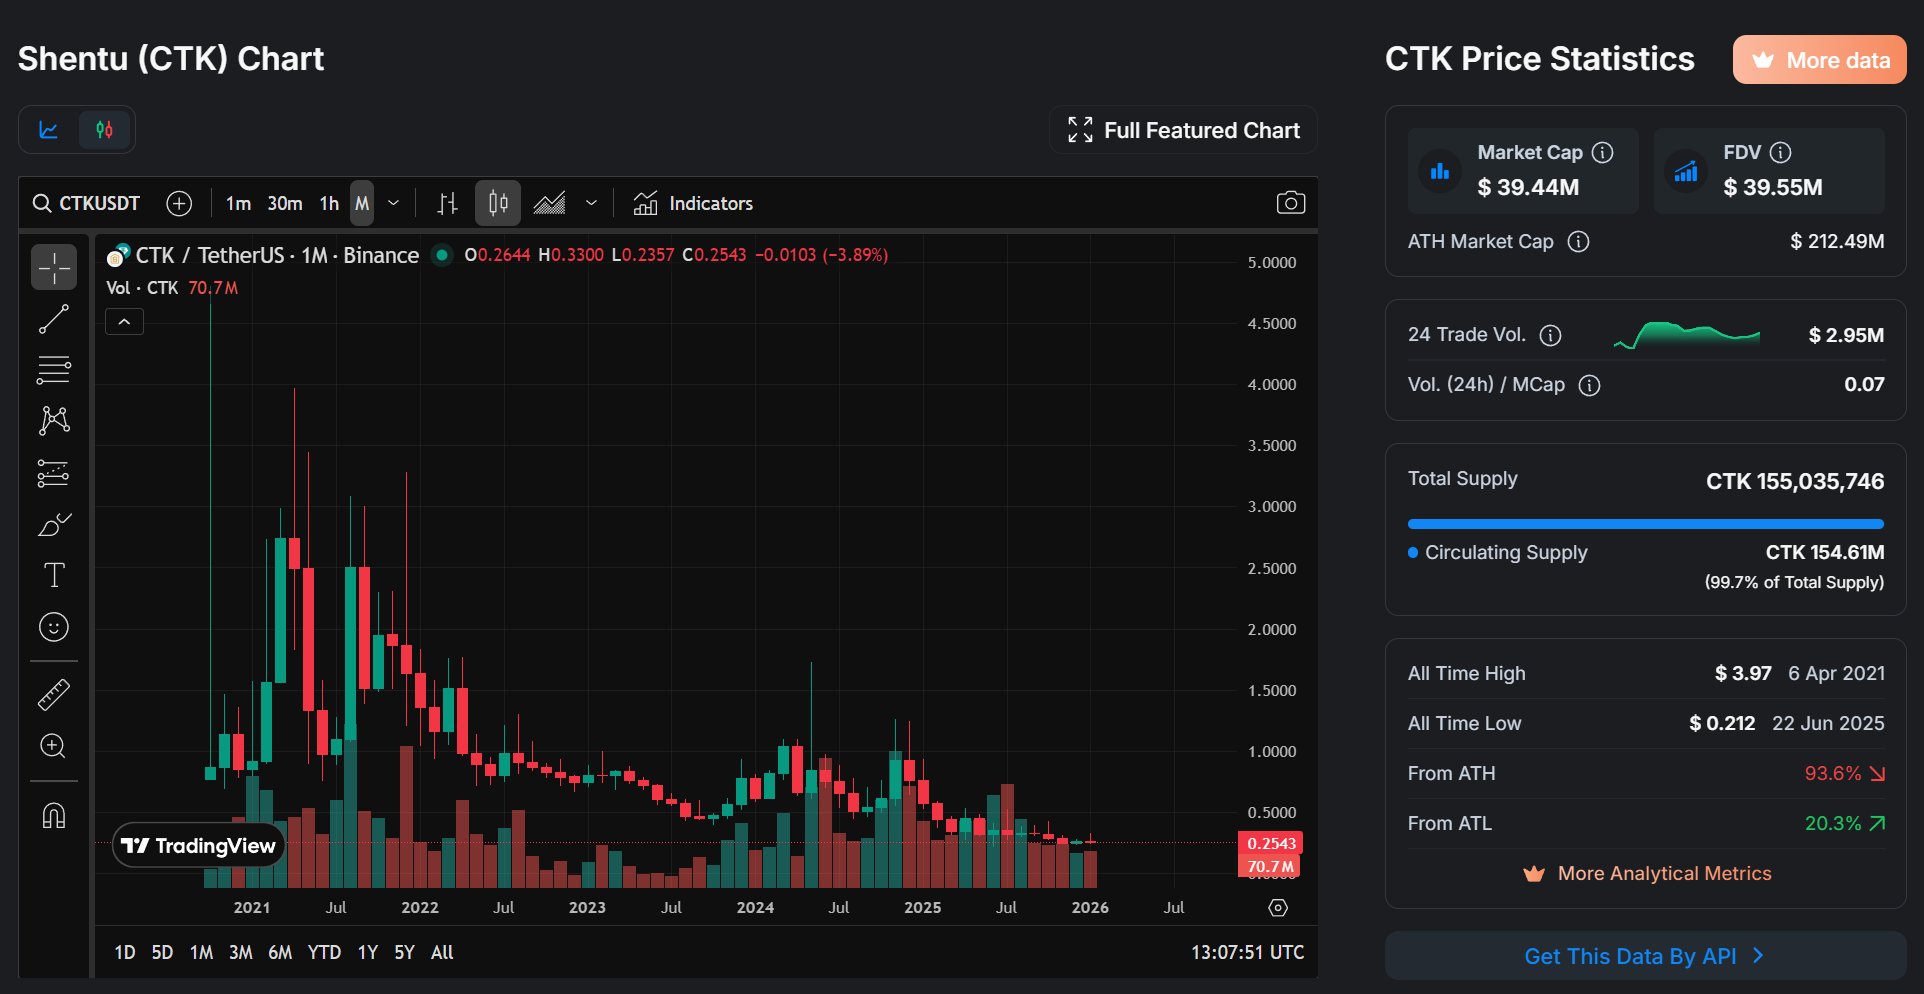Select the trend line tool
This screenshot has width=1924, height=994.
pos(54,319)
